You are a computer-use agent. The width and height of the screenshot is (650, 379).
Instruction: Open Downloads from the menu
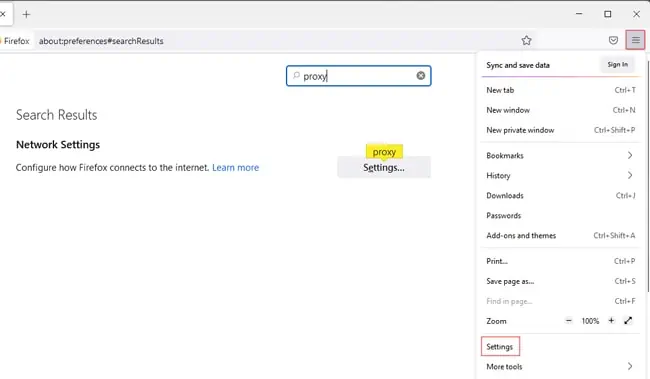(x=560, y=195)
